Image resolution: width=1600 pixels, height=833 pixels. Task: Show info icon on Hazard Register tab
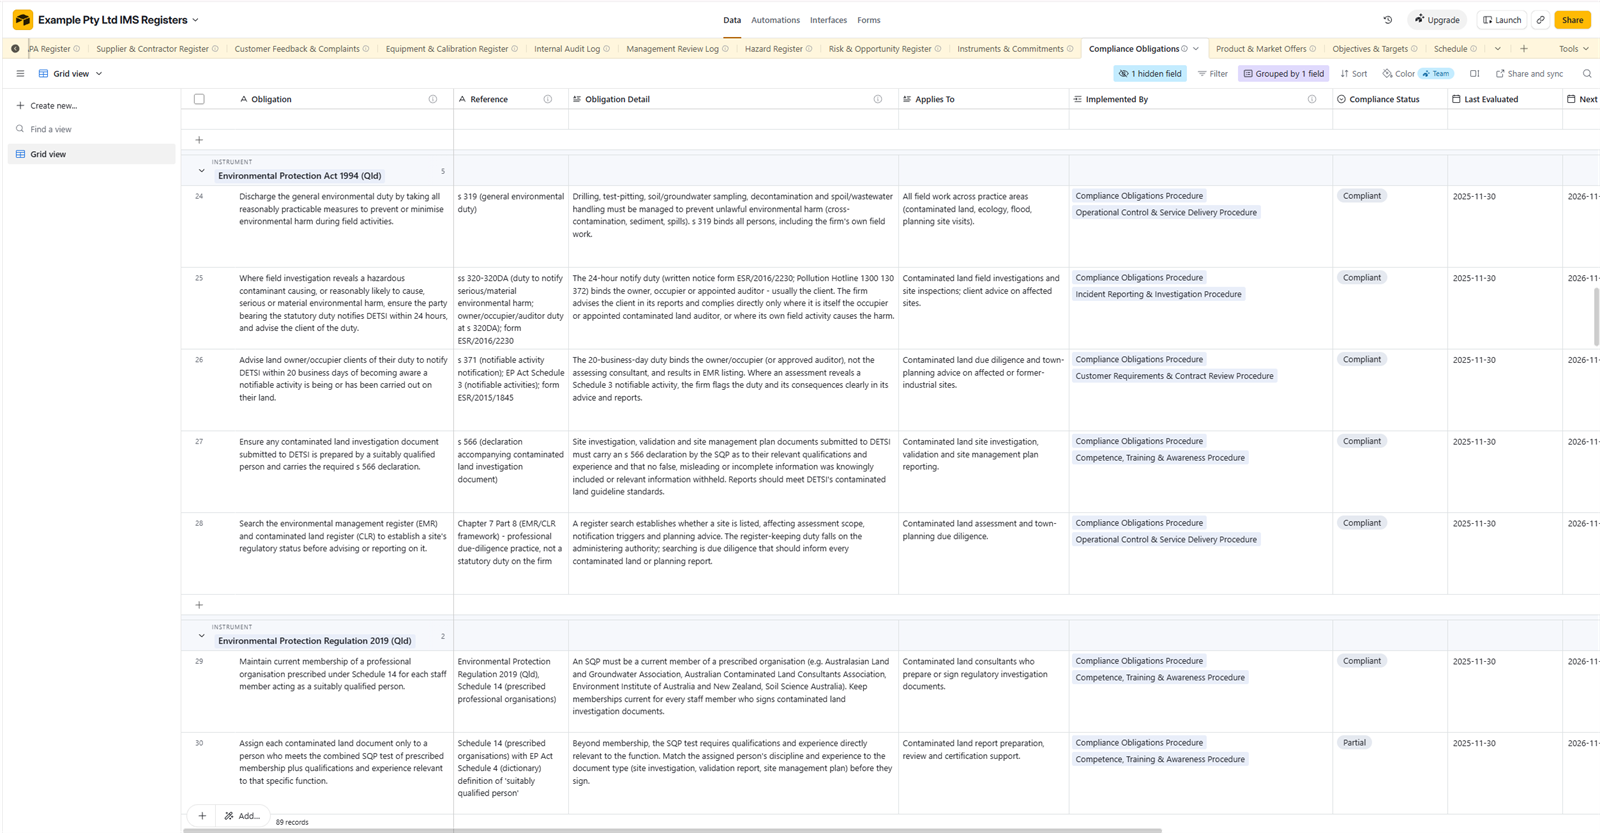[x=809, y=49]
